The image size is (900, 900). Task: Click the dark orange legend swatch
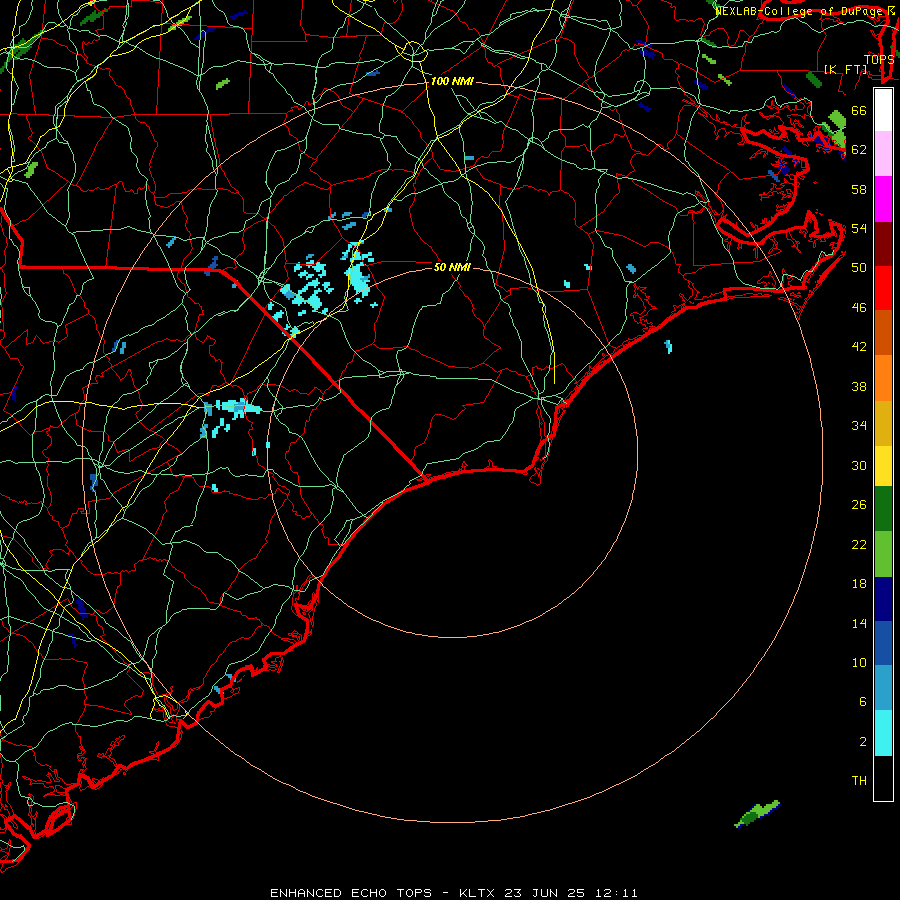click(883, 333)
